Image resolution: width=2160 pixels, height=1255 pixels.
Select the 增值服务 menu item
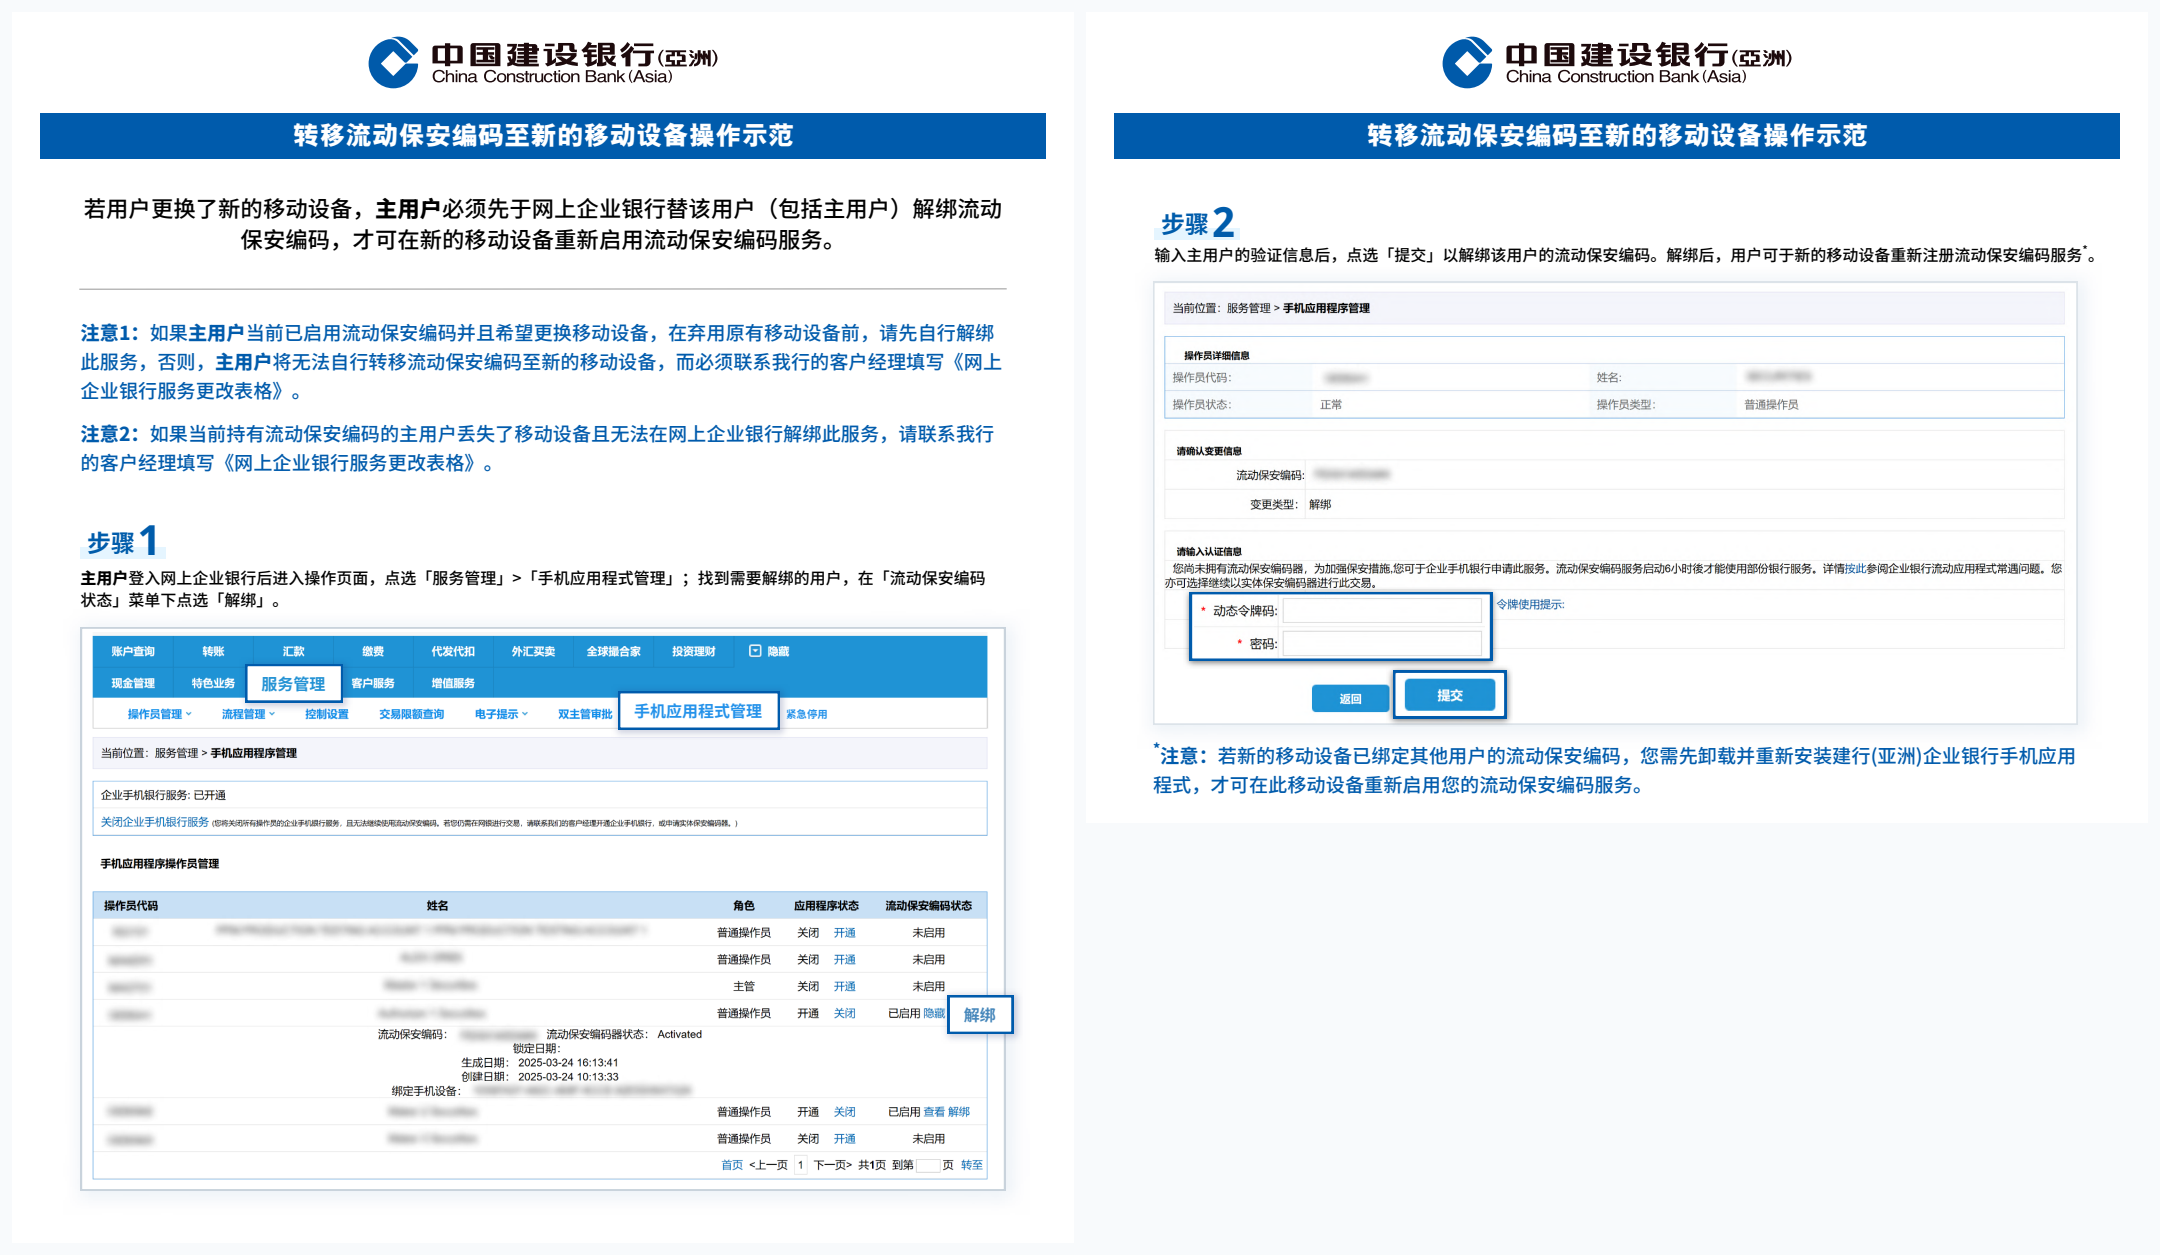pos(453,683)
